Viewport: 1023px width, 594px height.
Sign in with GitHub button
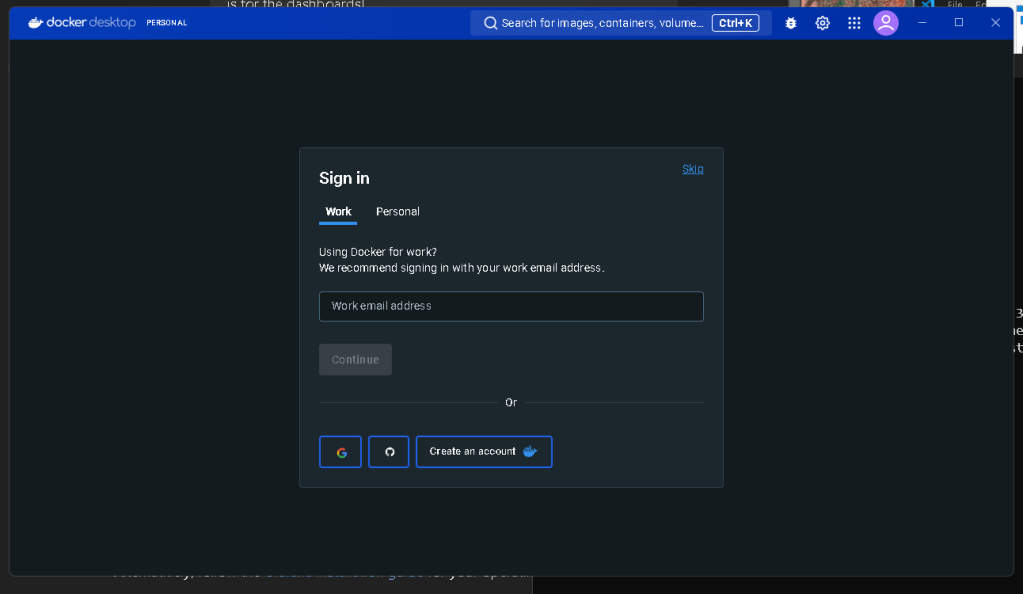pos(389,452)
